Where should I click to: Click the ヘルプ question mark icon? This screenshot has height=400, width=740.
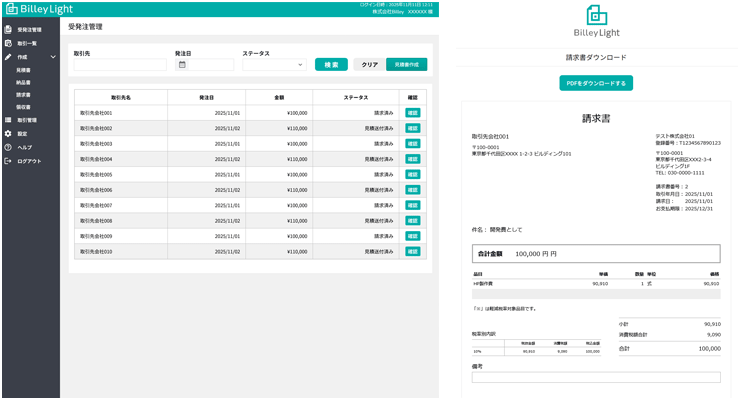pos(8,147)
